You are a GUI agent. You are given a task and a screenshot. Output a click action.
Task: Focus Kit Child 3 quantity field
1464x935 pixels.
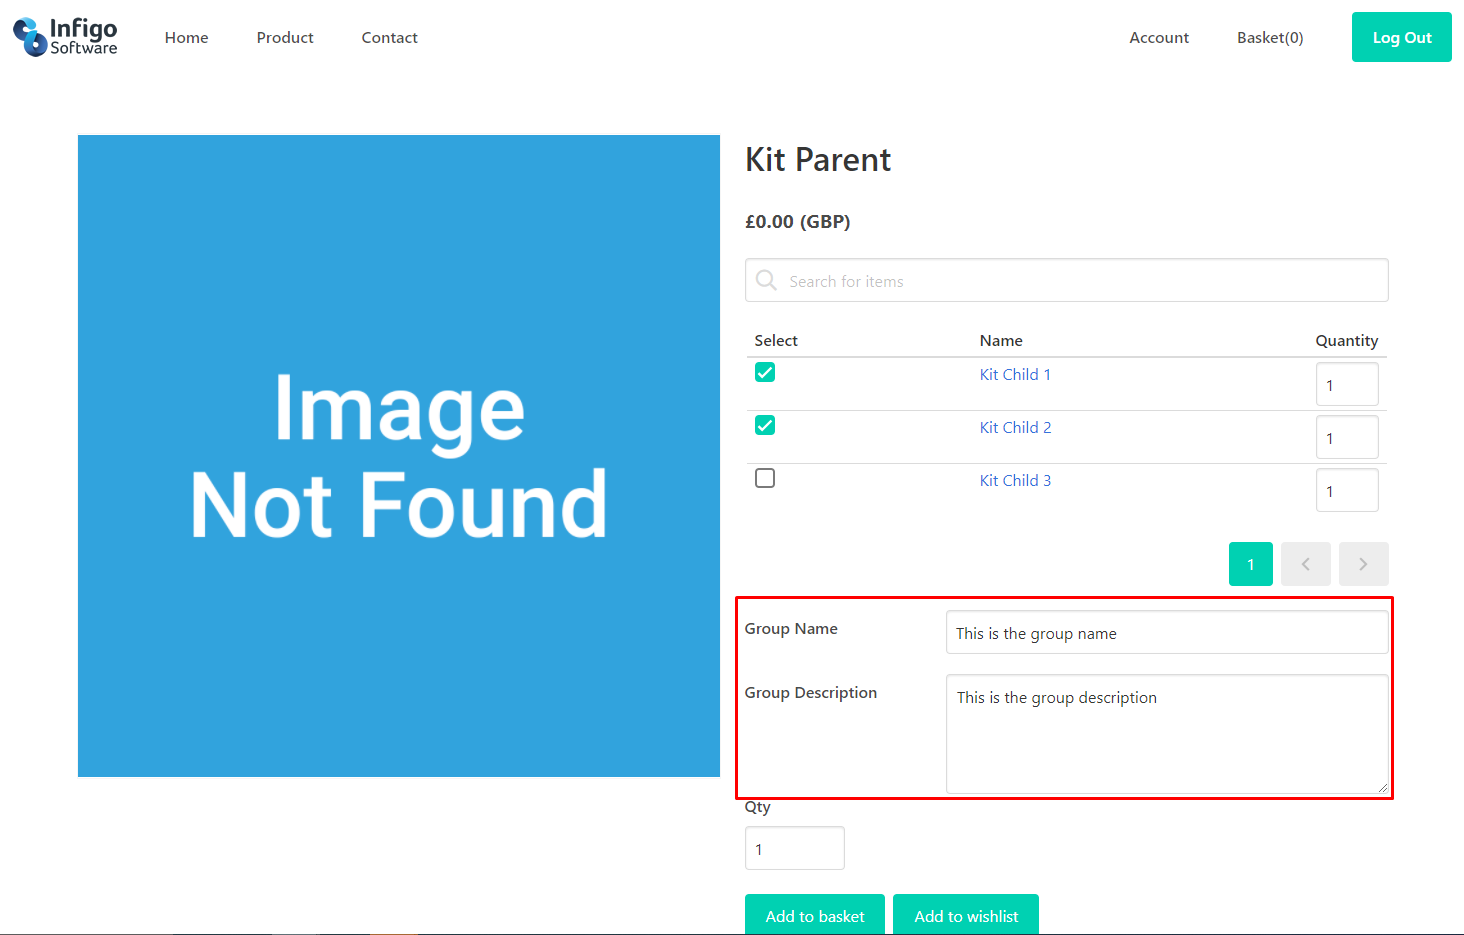point(1347,490)
